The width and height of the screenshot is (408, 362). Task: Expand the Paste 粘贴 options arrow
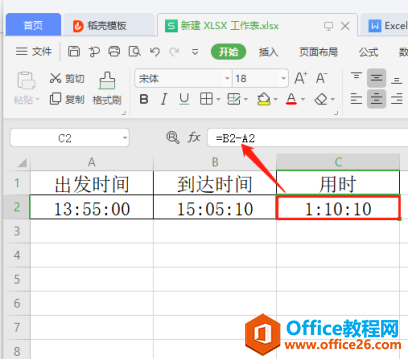click(37, 99)
